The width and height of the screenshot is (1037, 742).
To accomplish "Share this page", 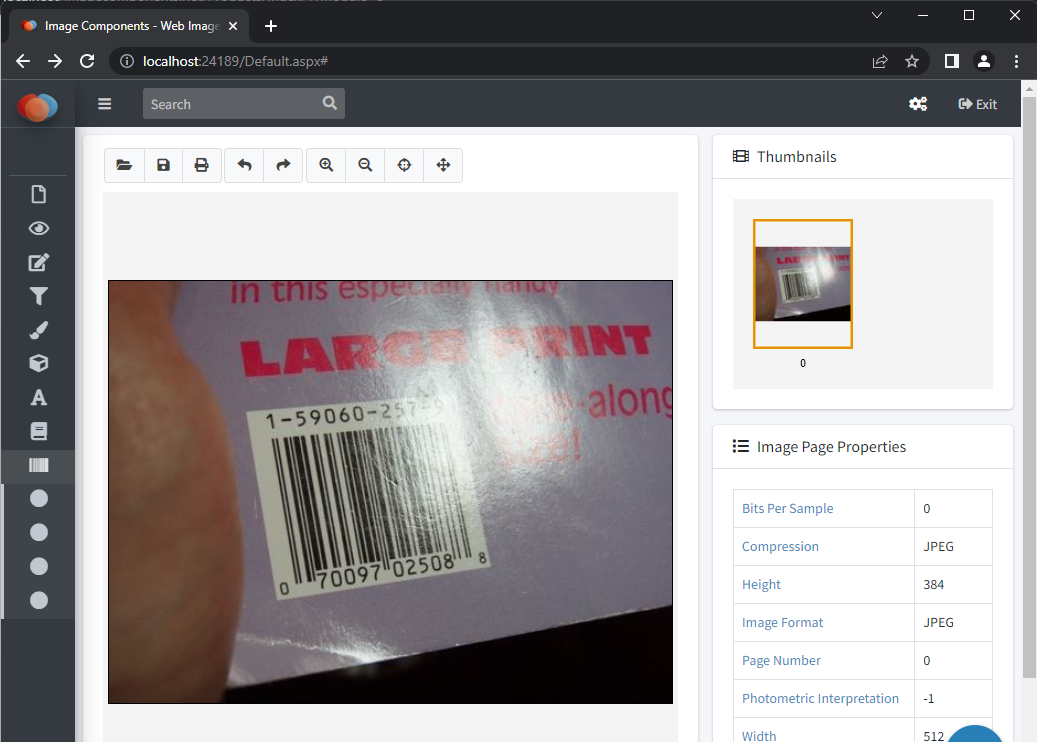I will pos(880,62).
